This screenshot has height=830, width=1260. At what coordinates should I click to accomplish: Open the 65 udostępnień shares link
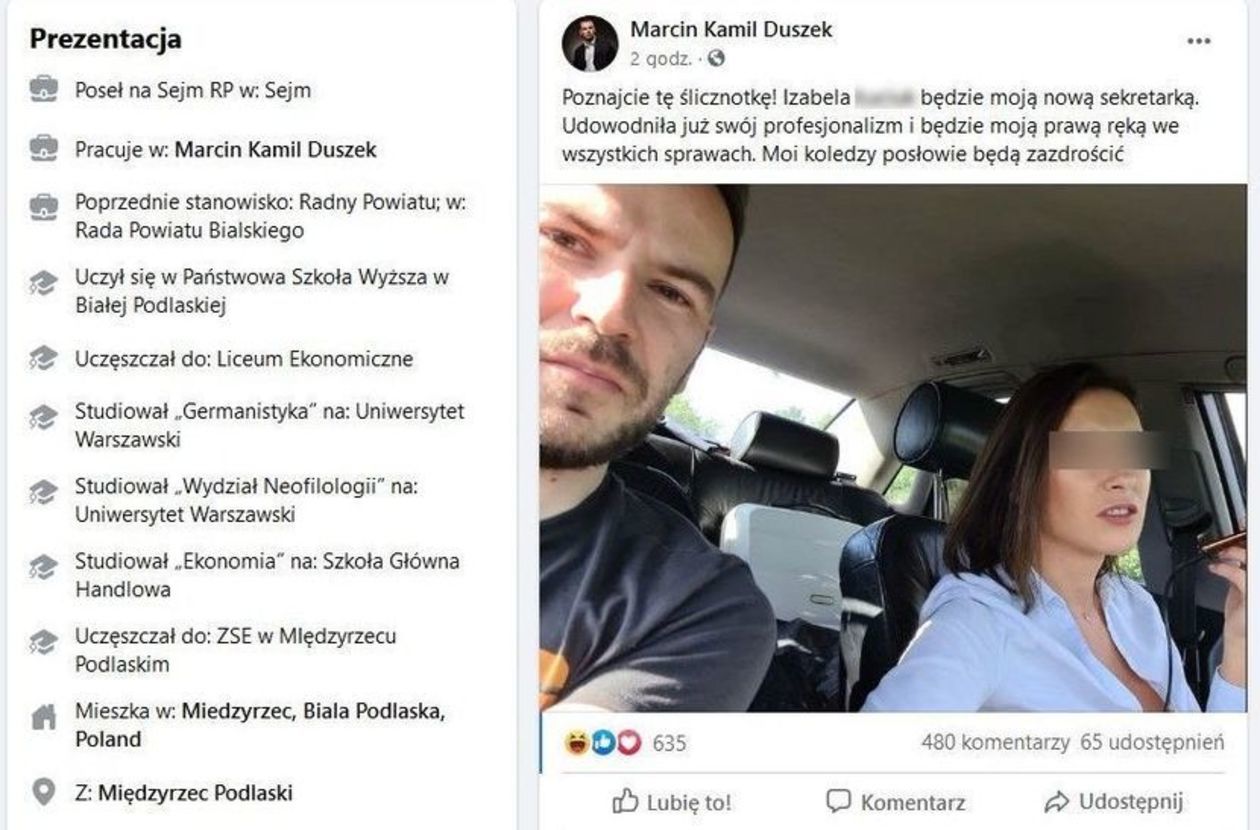pyautogui.click(x=1152, y=743)
